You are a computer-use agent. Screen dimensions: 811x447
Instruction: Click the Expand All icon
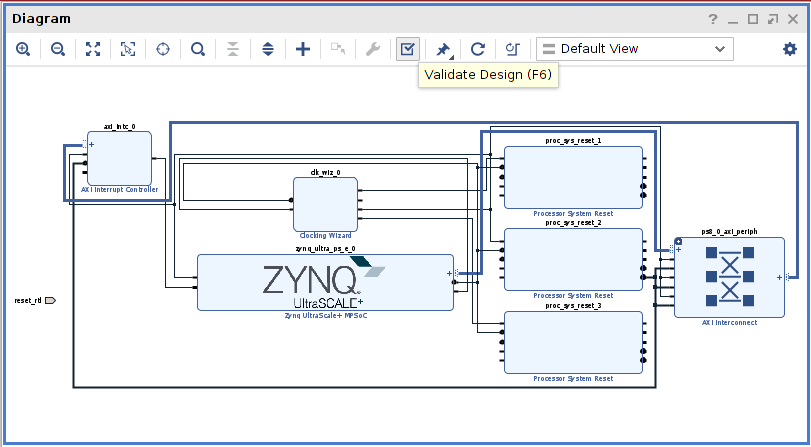268,49
